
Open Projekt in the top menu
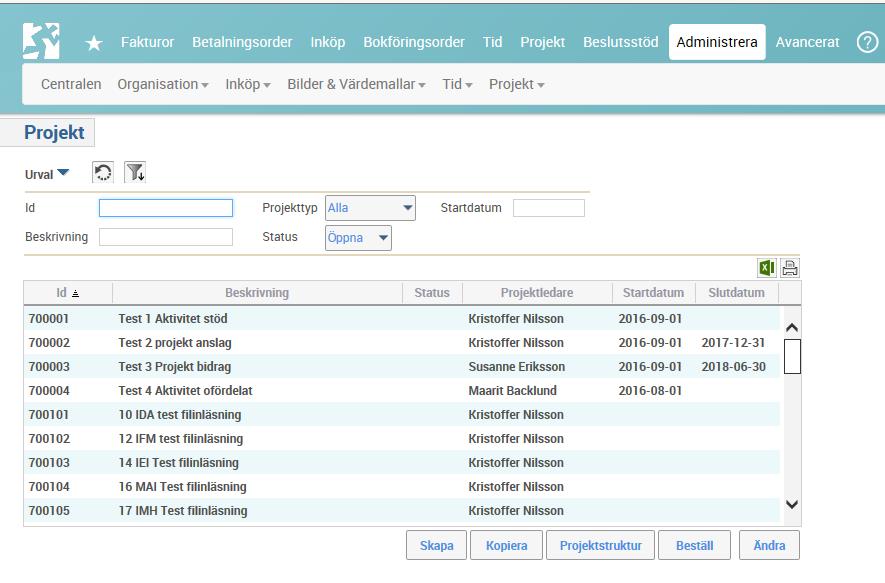(x=542, y=42)
